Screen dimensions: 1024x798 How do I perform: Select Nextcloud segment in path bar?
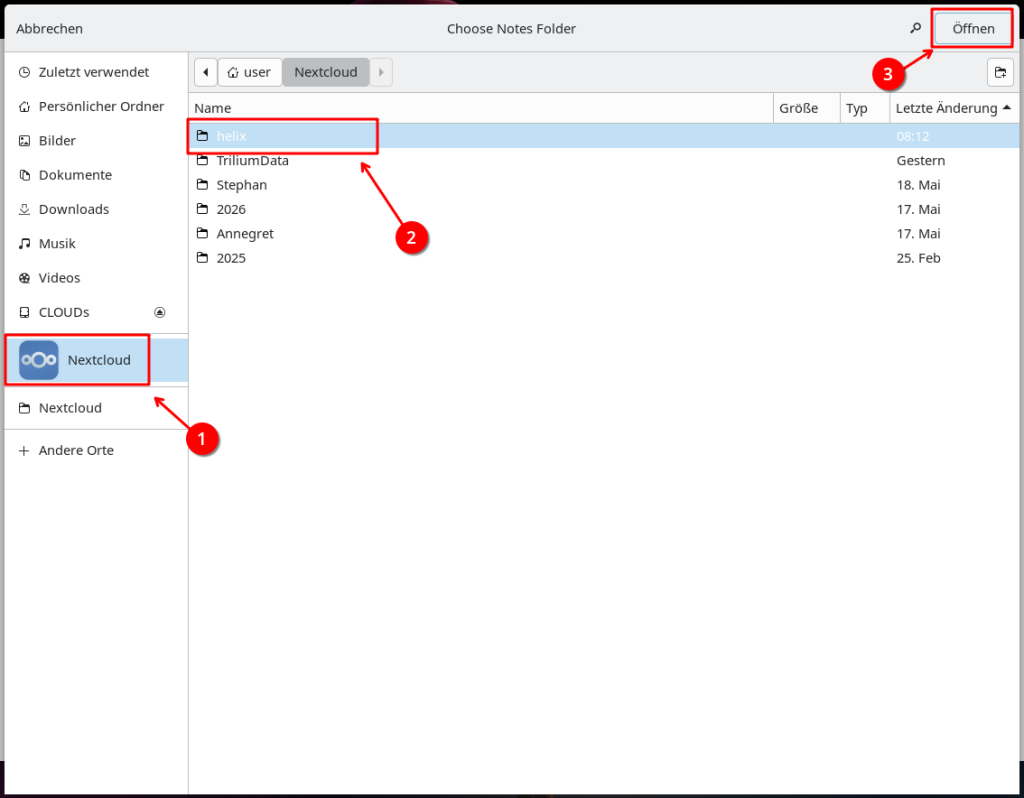pyautogui.click(x=326, y=72)
